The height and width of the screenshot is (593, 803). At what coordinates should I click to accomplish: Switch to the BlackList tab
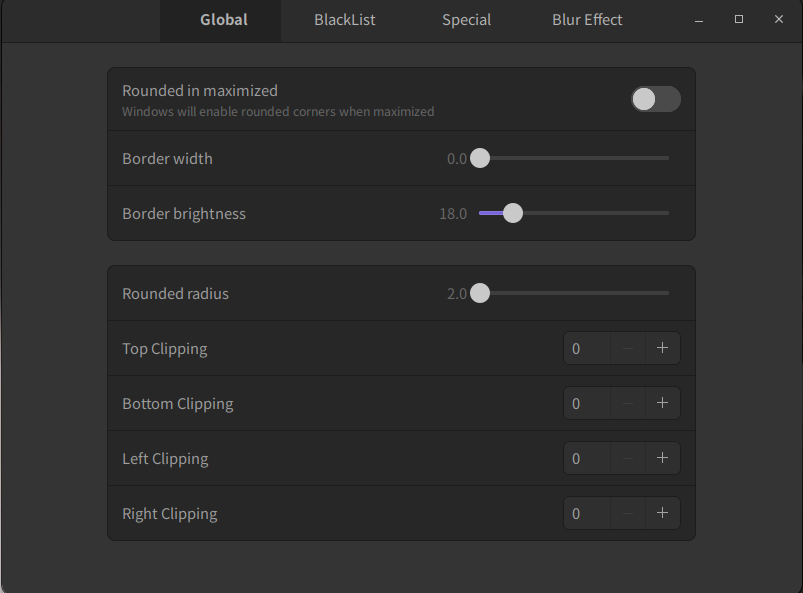[x=345, y=20]
